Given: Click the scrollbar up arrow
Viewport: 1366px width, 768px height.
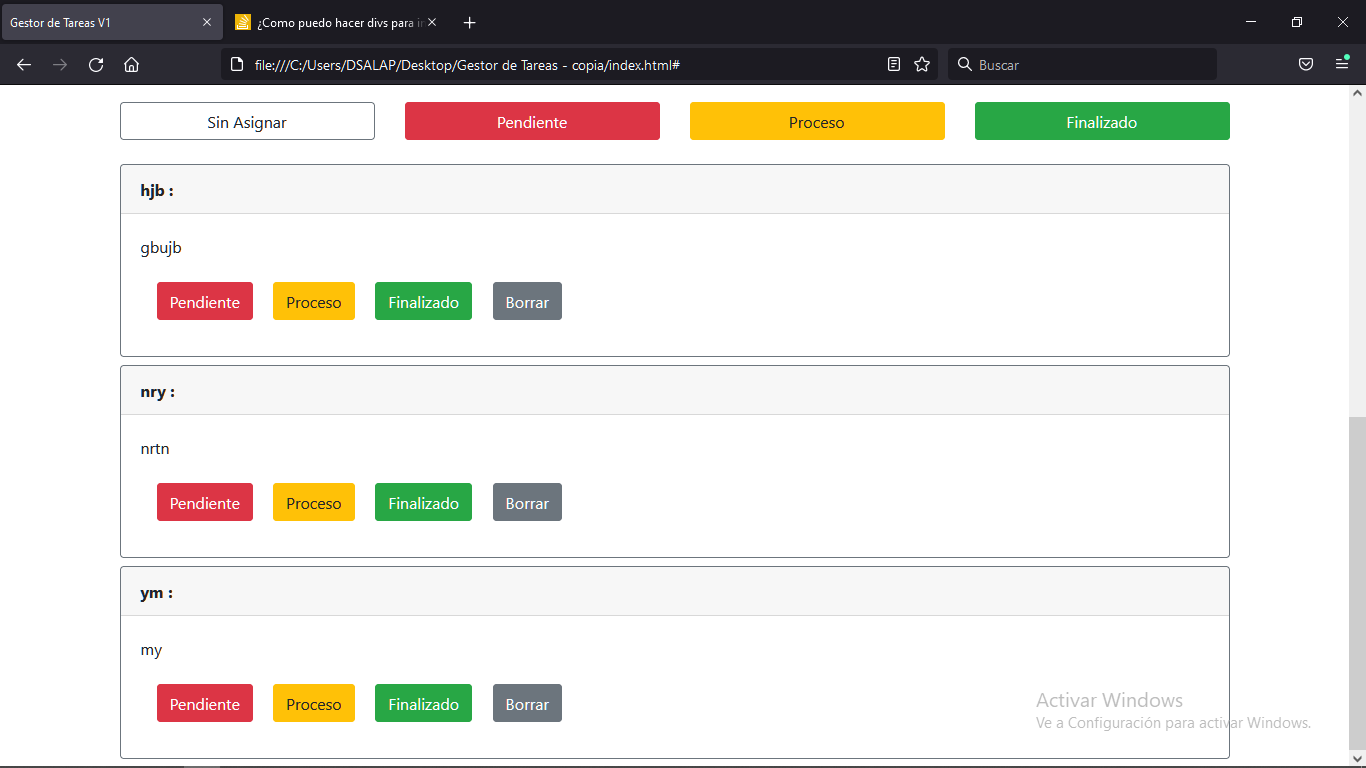Looking at the screenshot, I should coord(1357,93).
